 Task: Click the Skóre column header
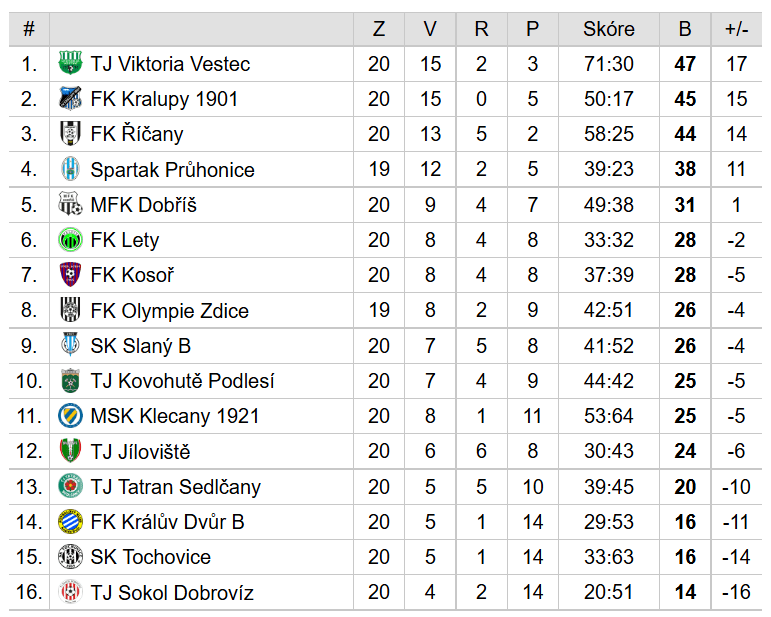pos(608,29)
